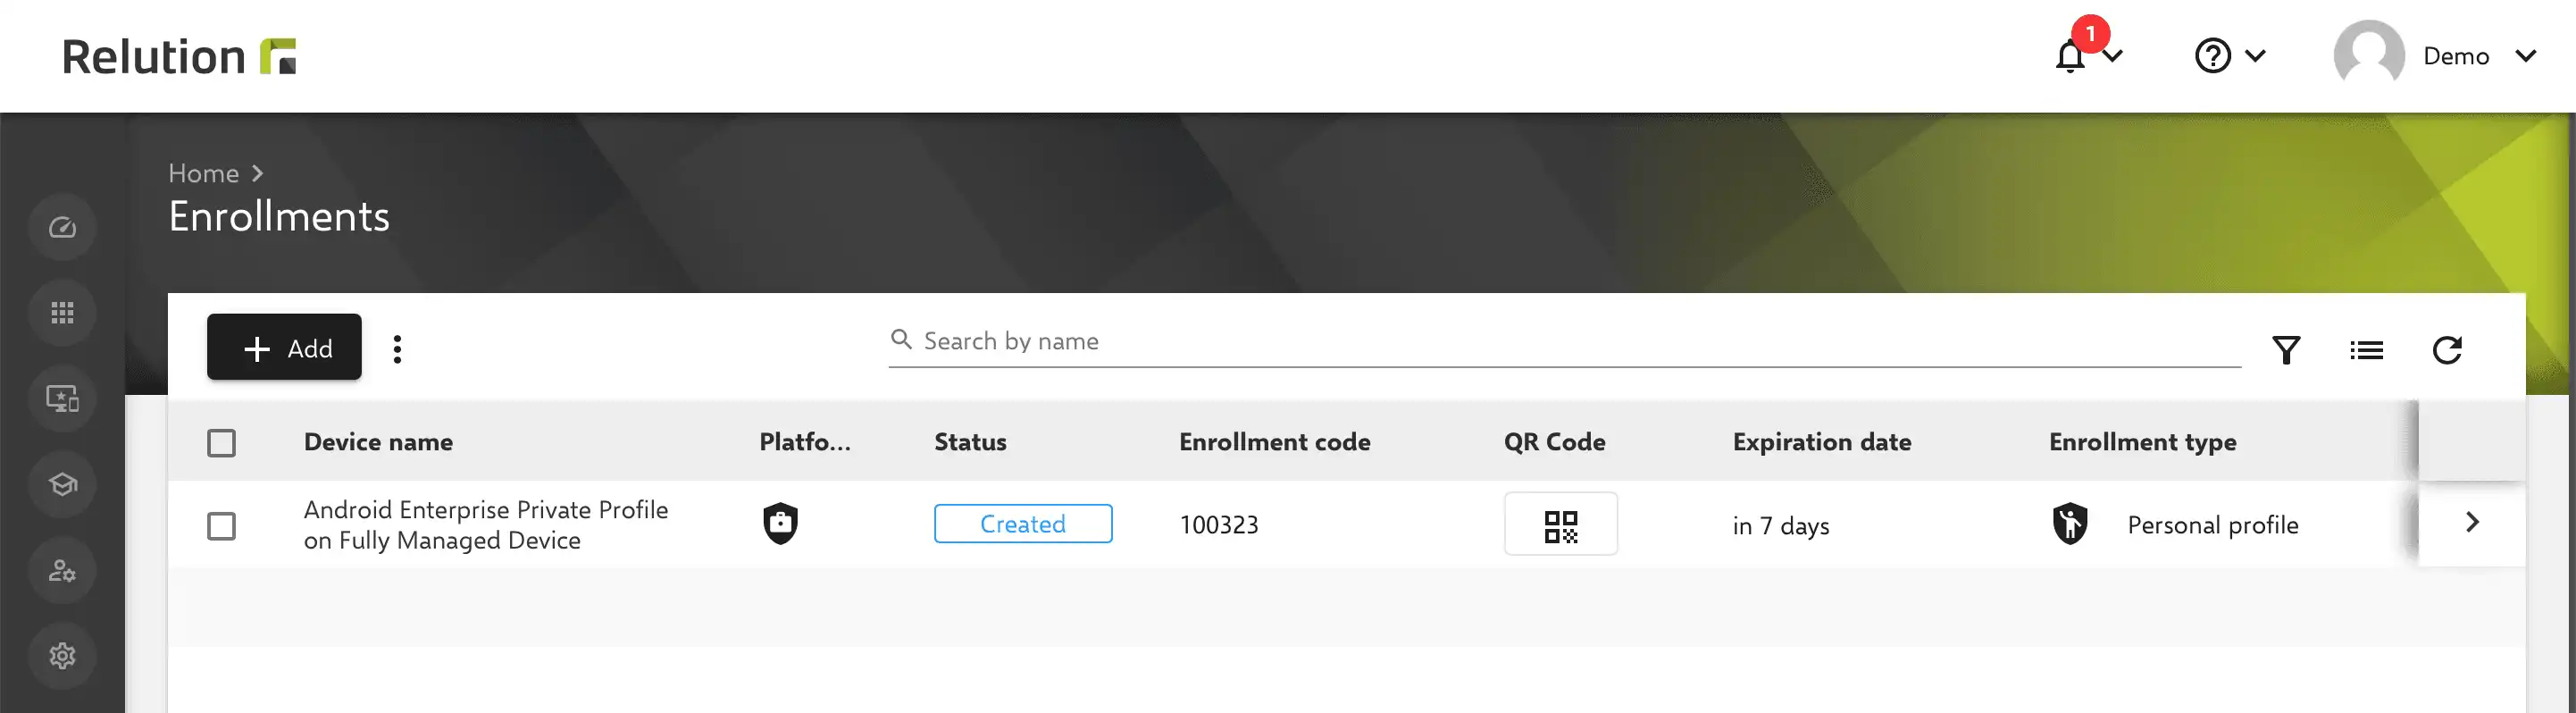Open the list column settings icon
Screen dimensions: 2576x713
pyautogui.click(x=2366, y=350)
